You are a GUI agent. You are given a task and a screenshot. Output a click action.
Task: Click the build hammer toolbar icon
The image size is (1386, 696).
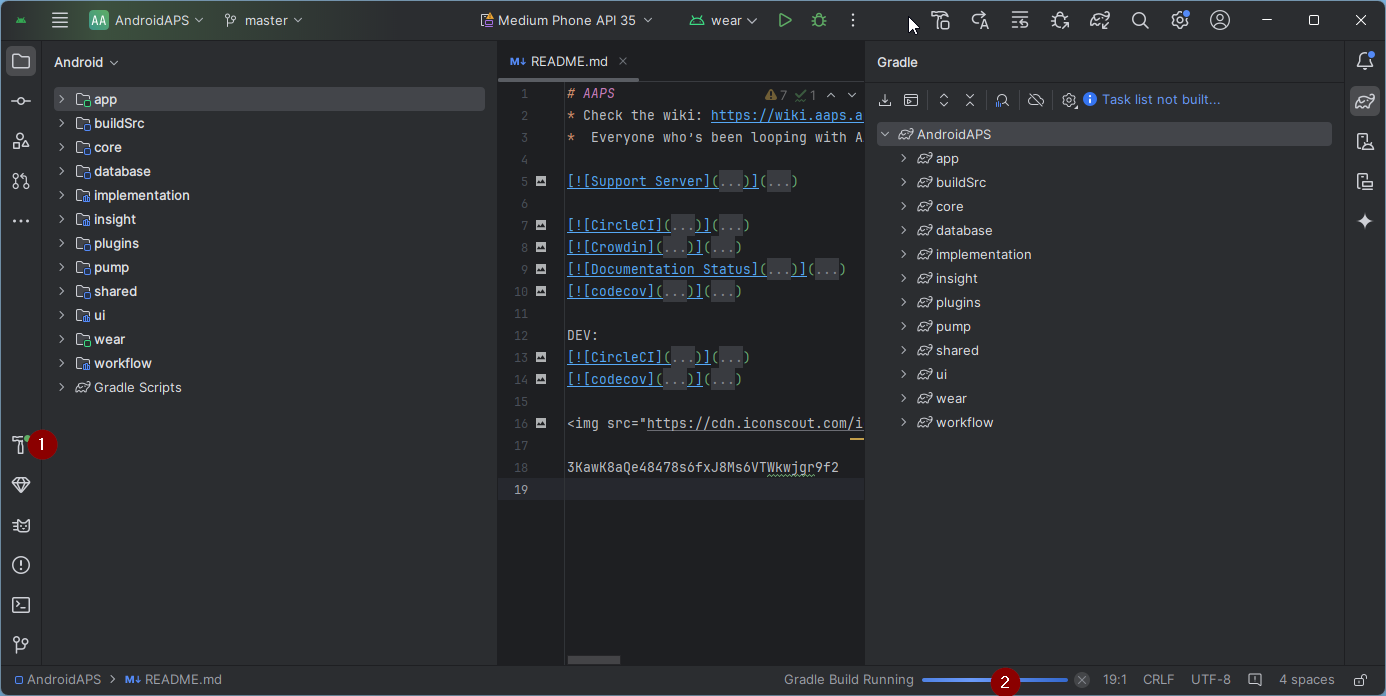point(940,20)
